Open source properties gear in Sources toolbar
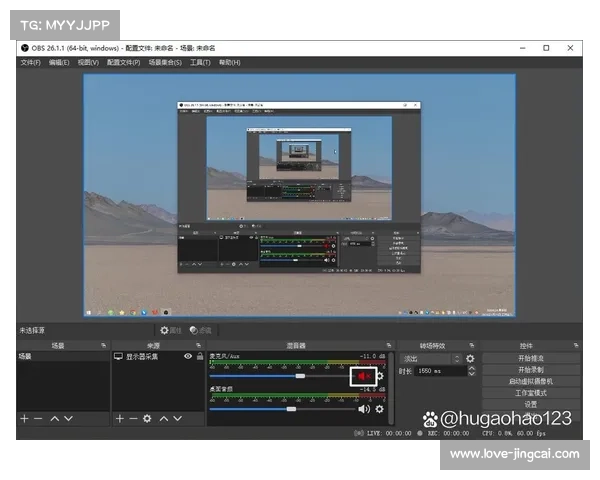Image resolution: width=600 pixels, height=480 pixels. pos(147,418)
